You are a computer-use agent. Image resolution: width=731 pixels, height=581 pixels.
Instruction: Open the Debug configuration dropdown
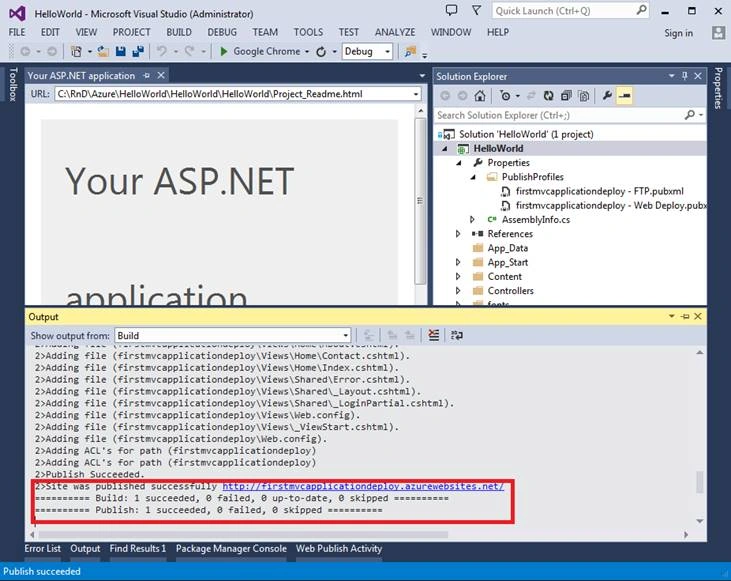367,51
